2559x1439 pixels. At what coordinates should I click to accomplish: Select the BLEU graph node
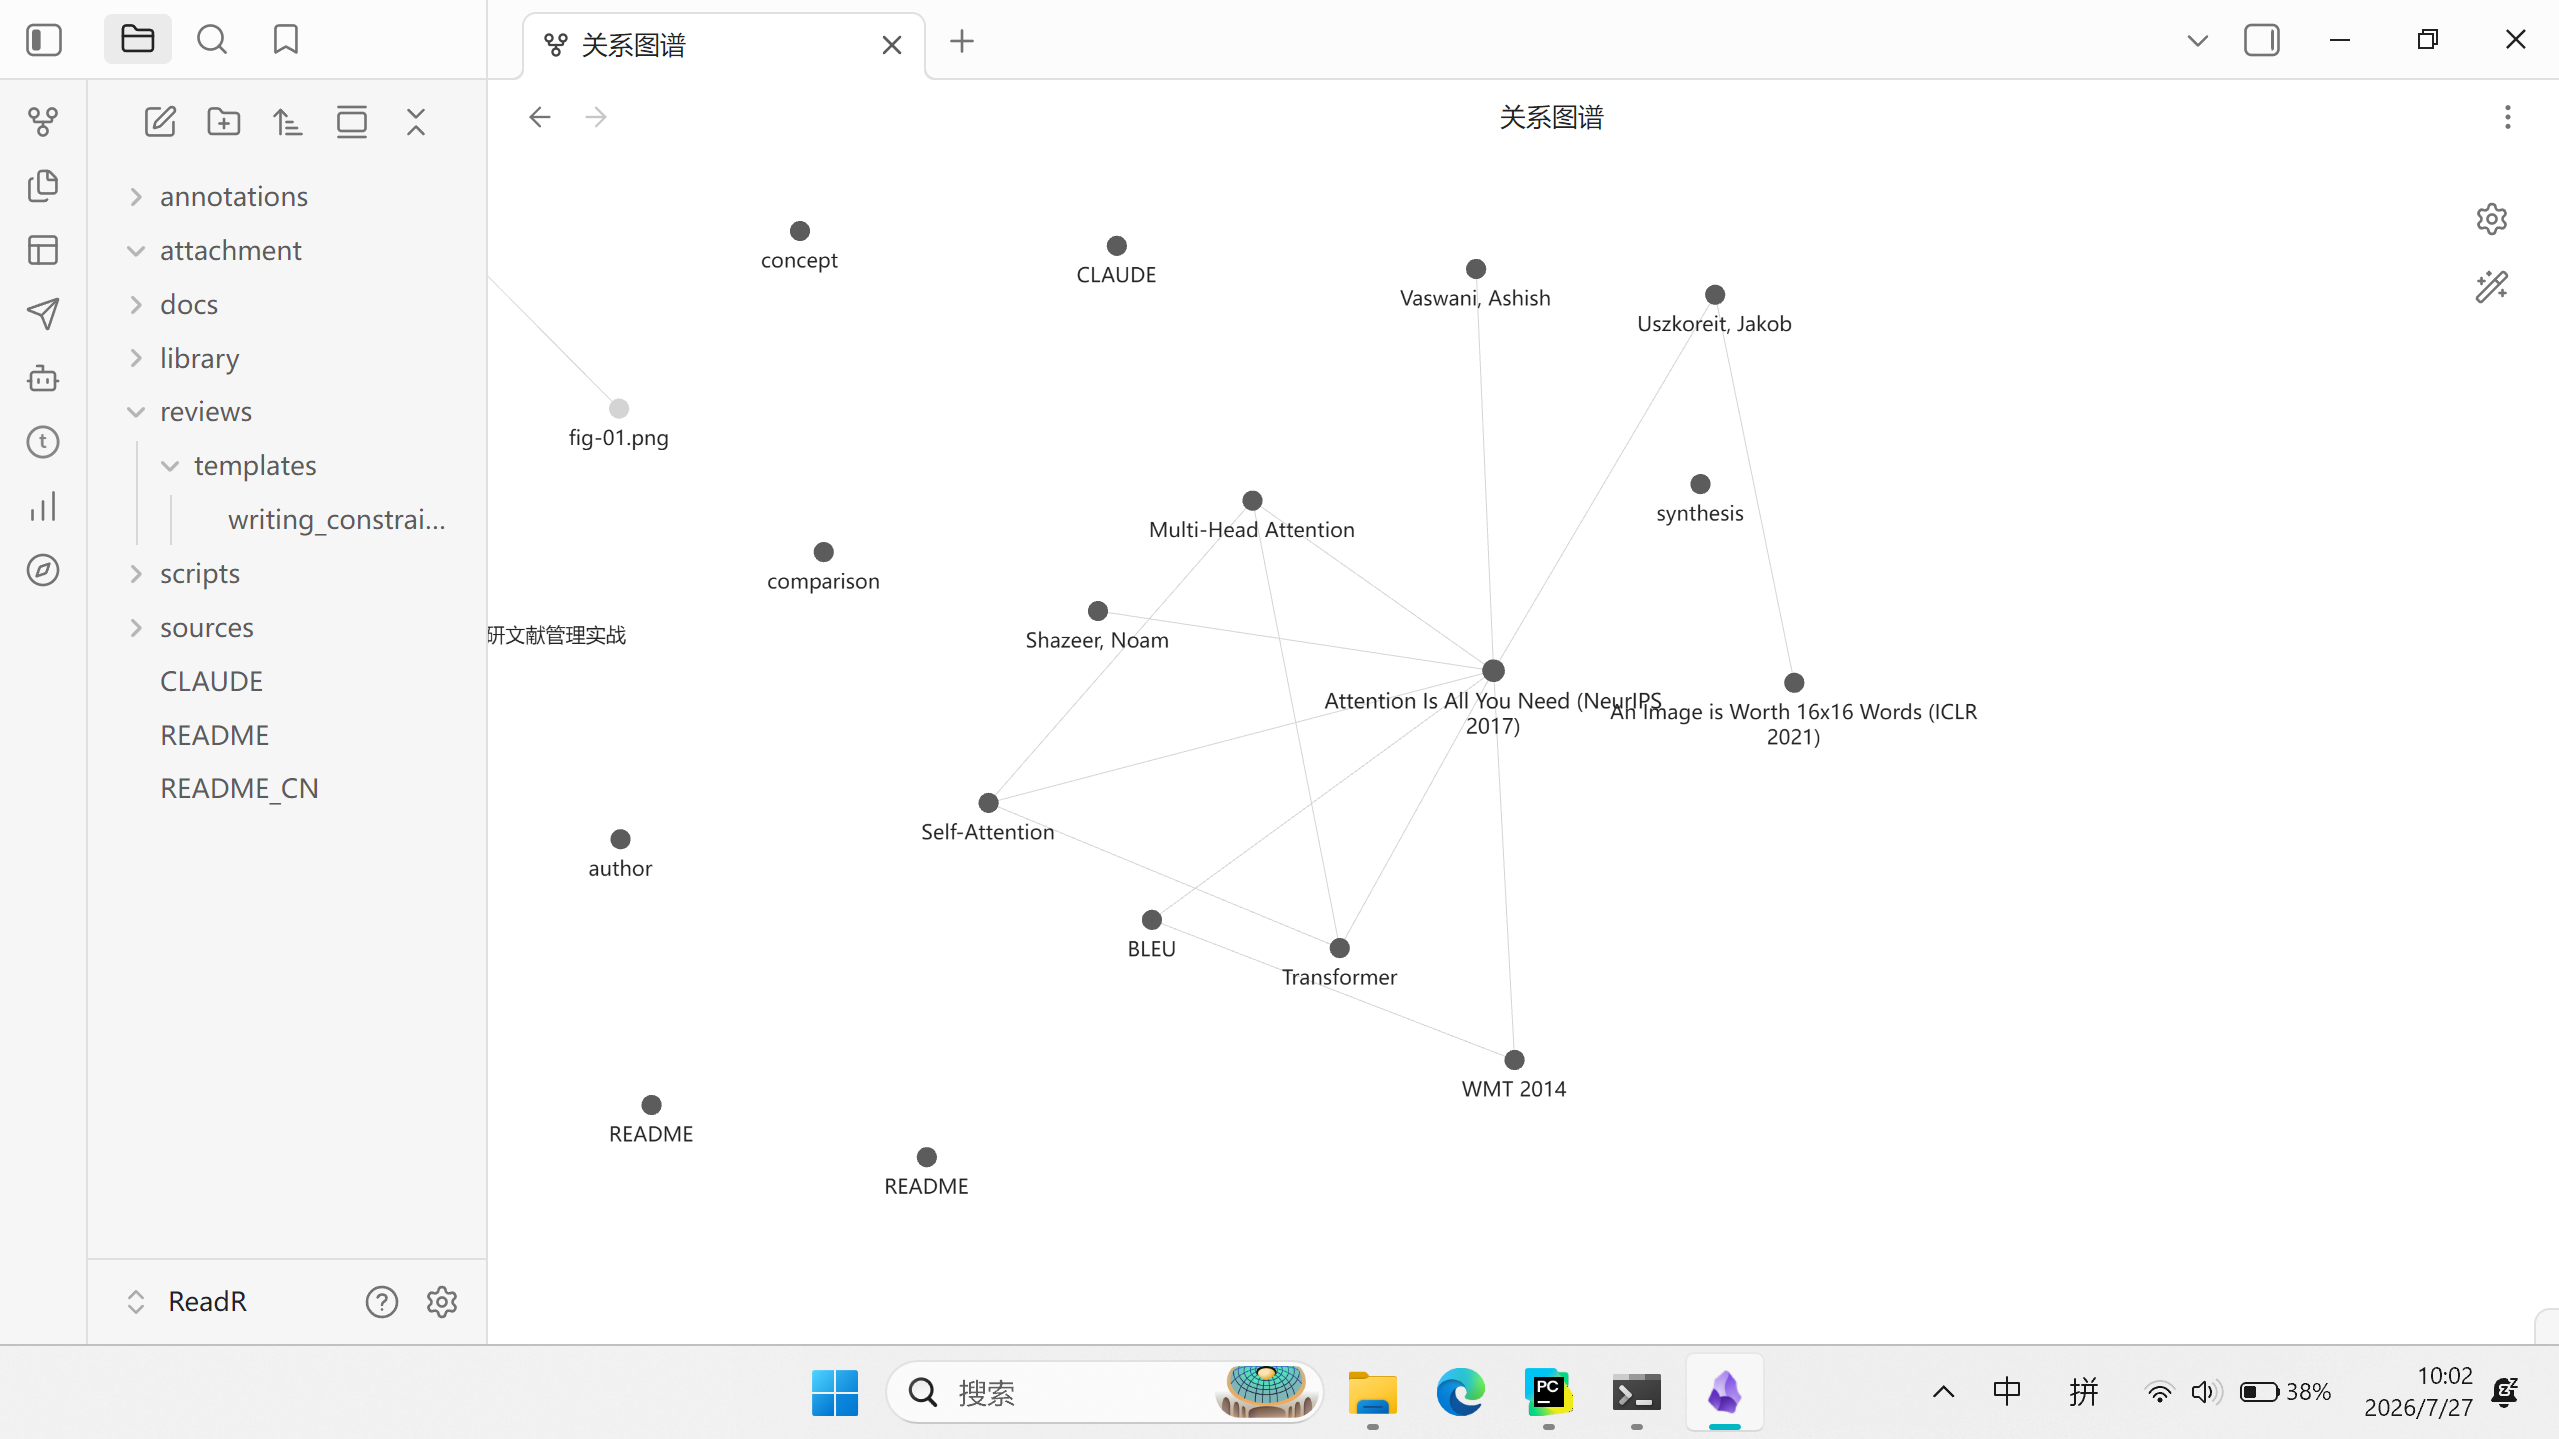(1152, 919)
